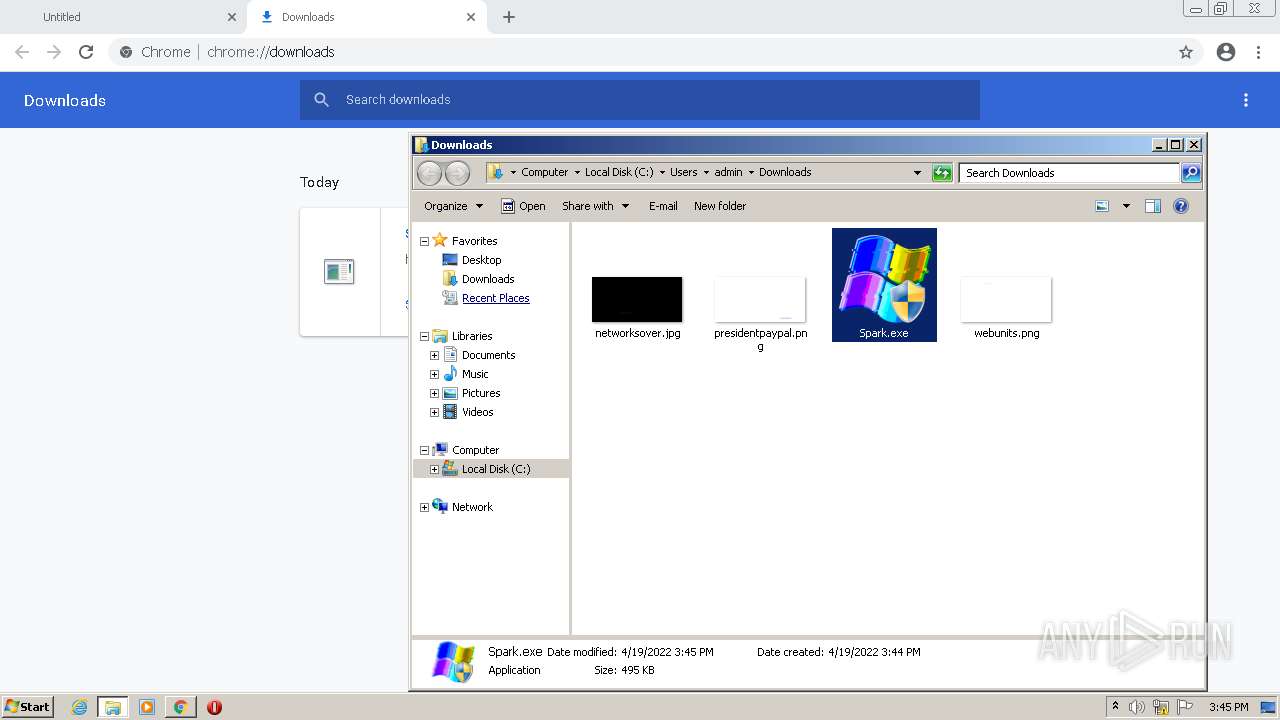1280x720 pixels.
Task: Change the view icon in Explorer
Action: point(1102,206)
